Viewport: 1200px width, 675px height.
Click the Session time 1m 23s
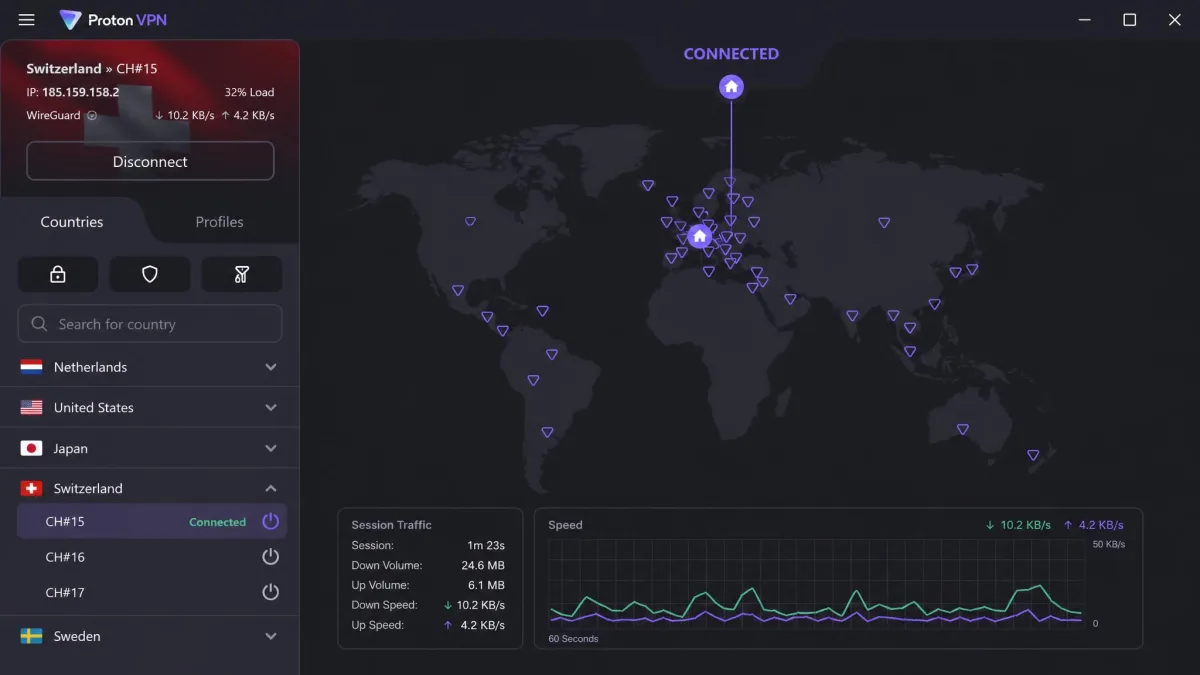[x=486, y=545]
